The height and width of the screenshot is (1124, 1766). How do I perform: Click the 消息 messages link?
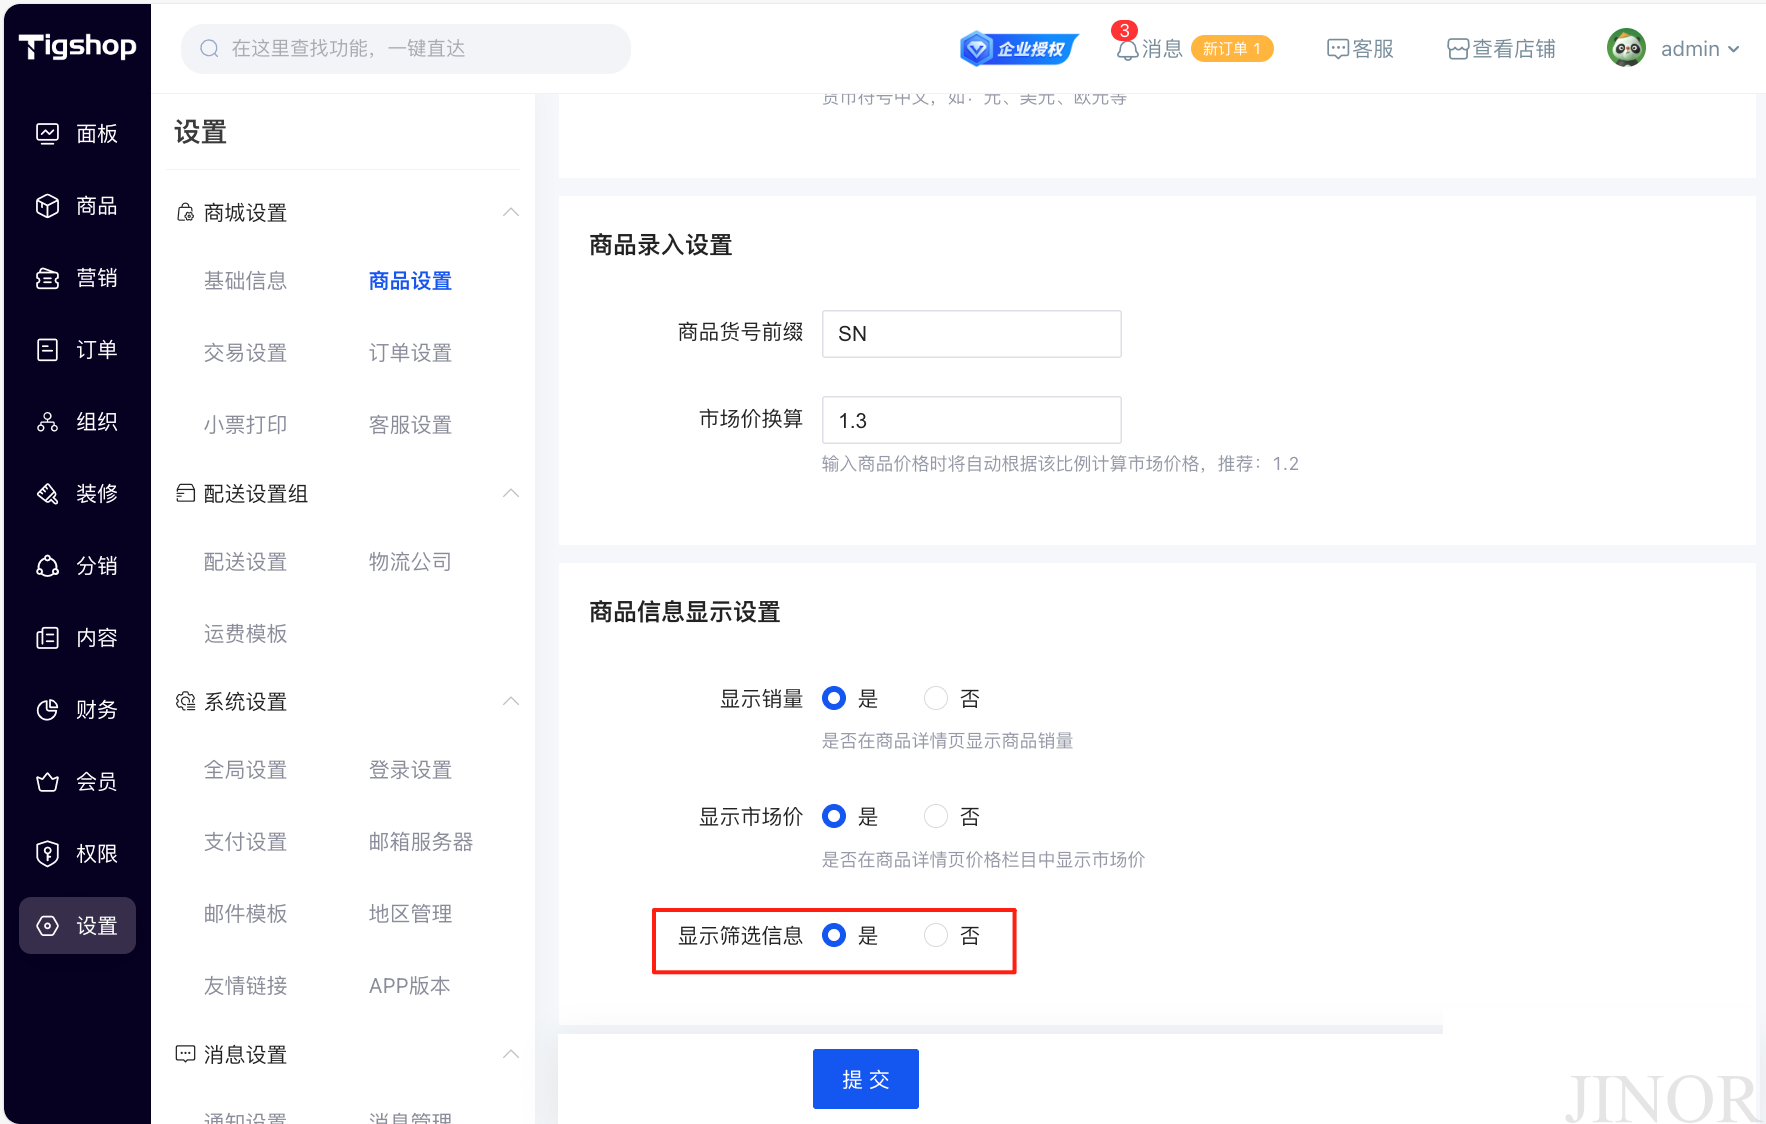[1162, 49]
